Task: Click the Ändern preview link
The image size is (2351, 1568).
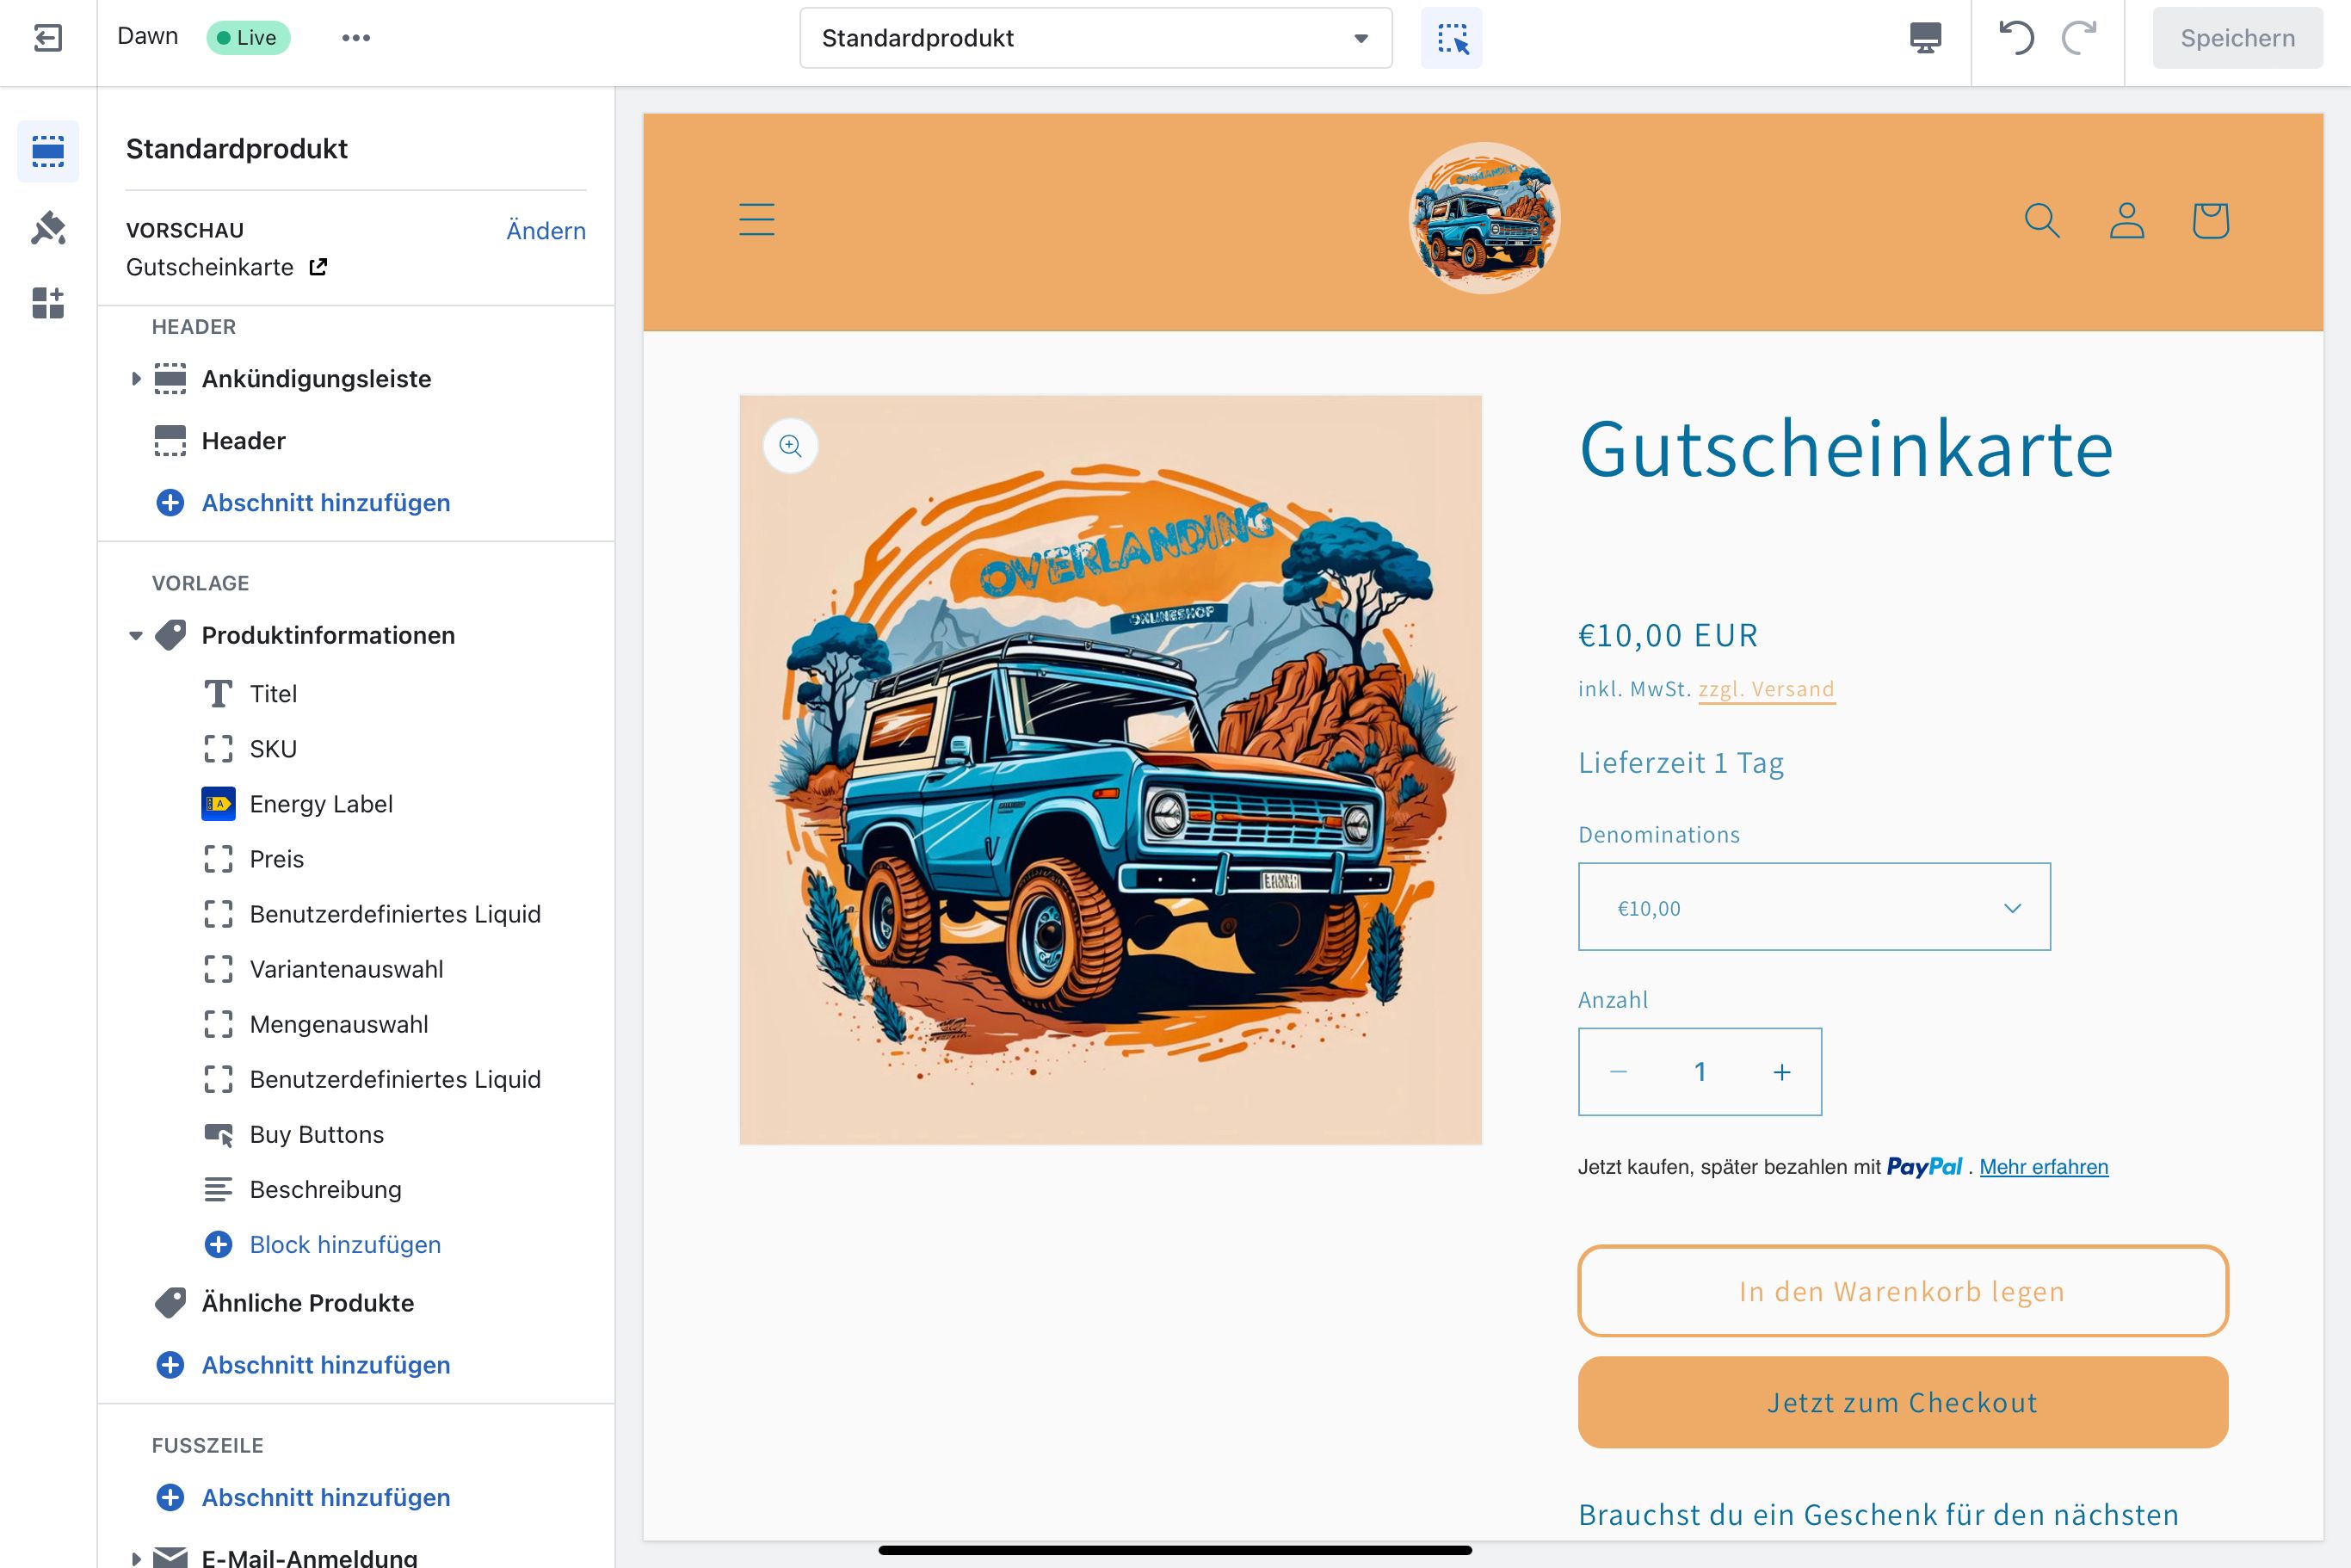Action: pos(545,231)
